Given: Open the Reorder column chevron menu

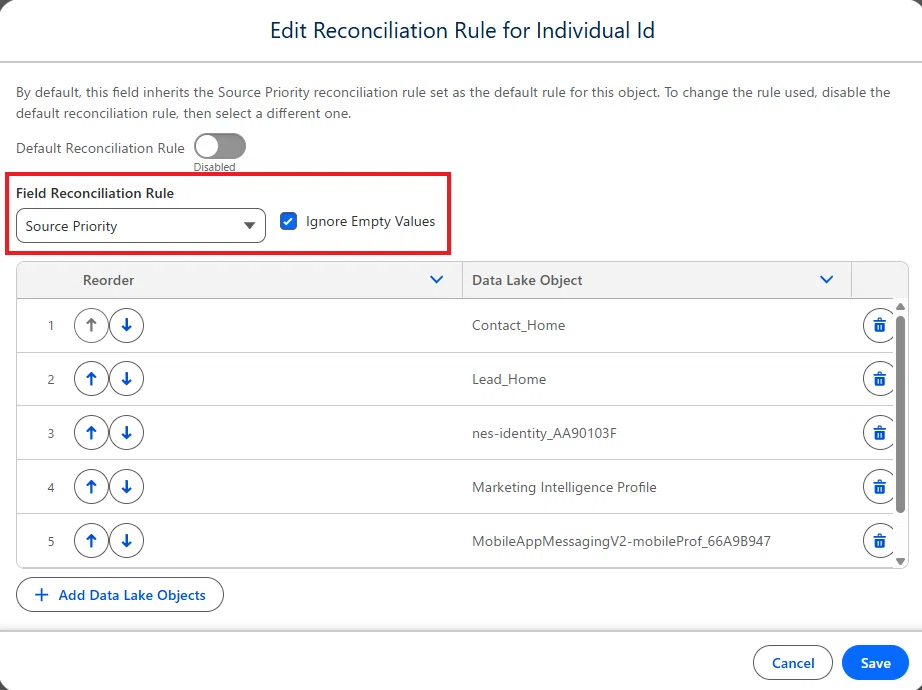Looking at the screenshot, I should [436, 279].
